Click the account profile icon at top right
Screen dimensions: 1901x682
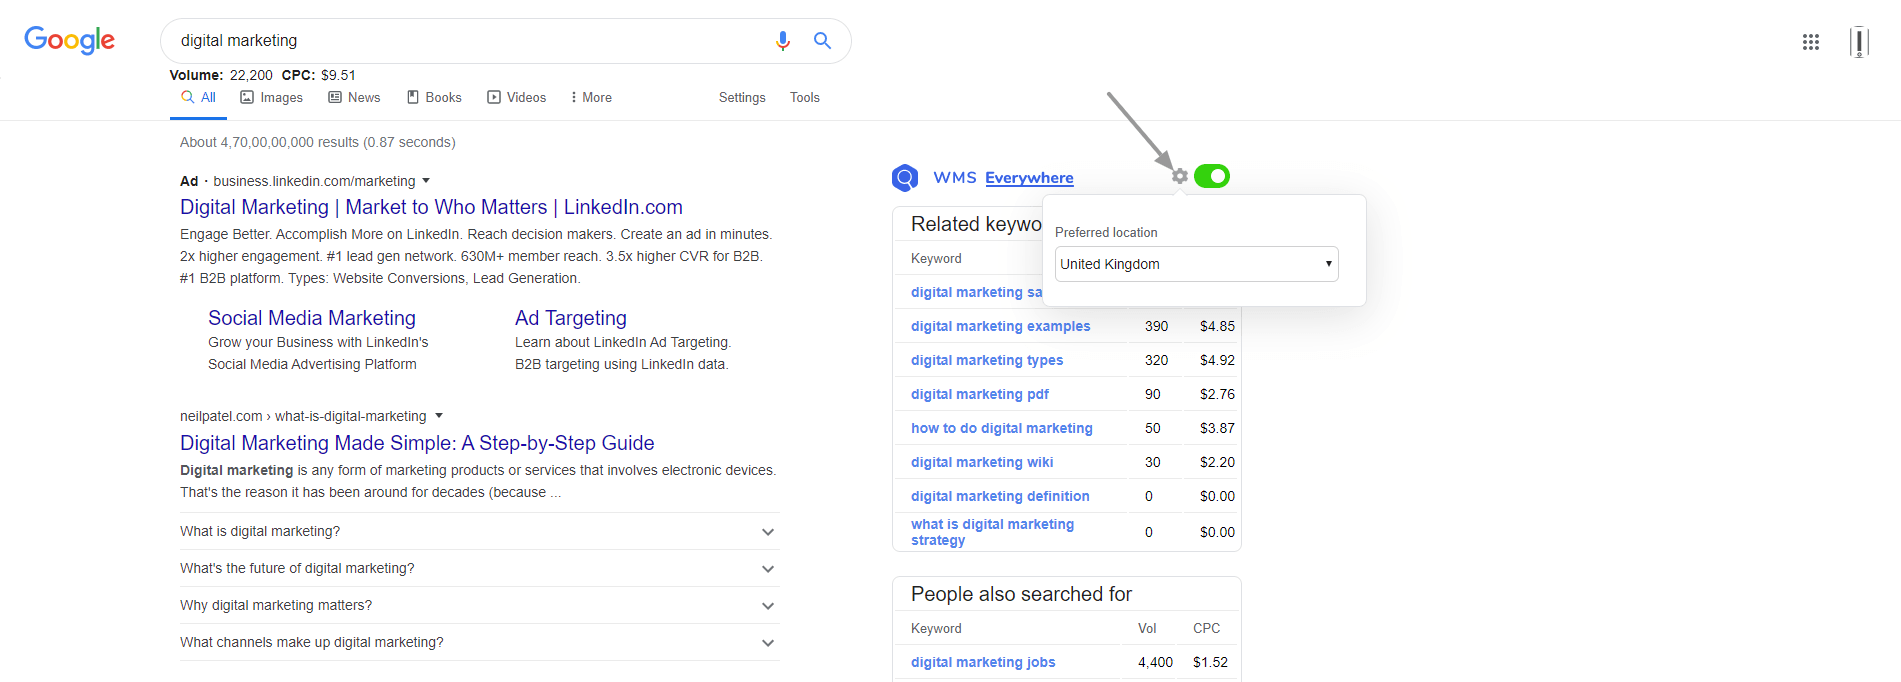coord(1858,42)
